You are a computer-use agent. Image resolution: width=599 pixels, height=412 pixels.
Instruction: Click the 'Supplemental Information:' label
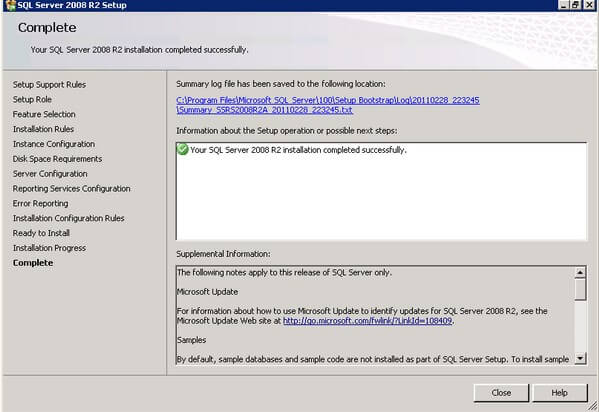pyautogui.click(x=223, y=254)
